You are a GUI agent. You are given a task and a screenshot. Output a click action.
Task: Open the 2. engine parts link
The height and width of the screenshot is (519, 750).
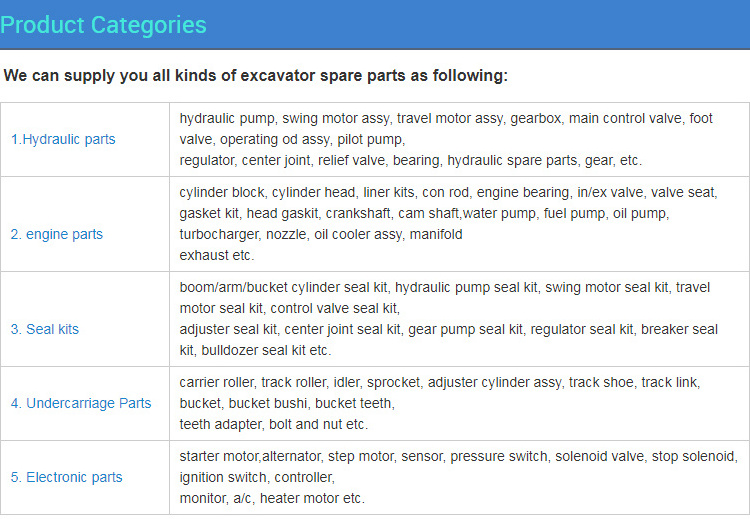tap(57, 234)
